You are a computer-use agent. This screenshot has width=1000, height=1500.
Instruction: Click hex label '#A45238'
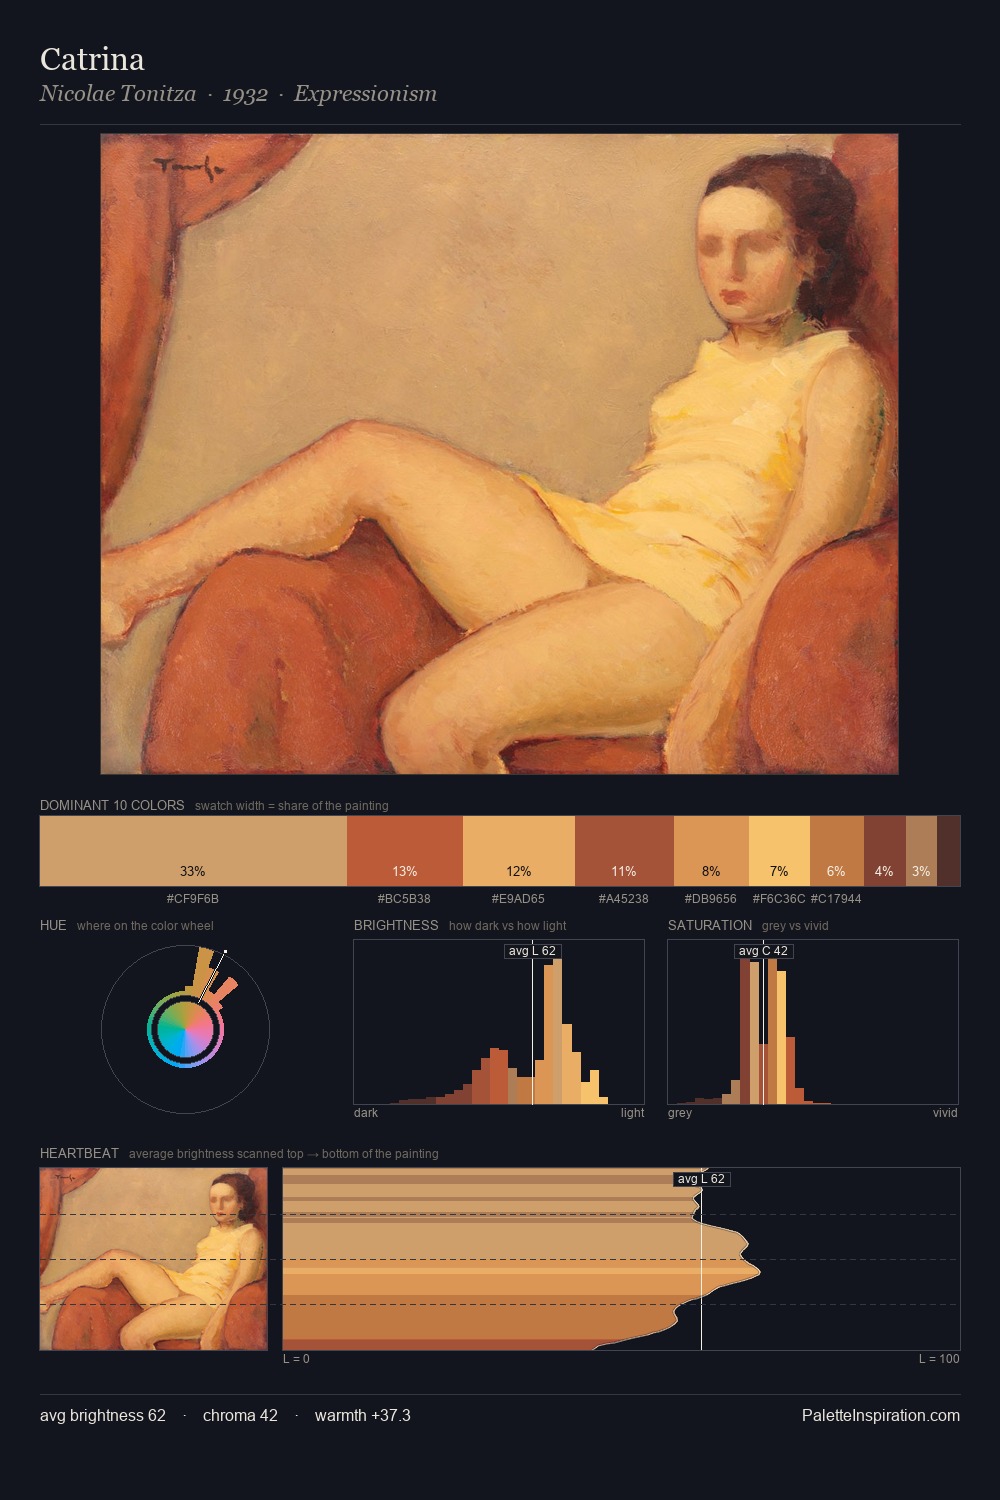pyautogui.click(x=624, y=898)
